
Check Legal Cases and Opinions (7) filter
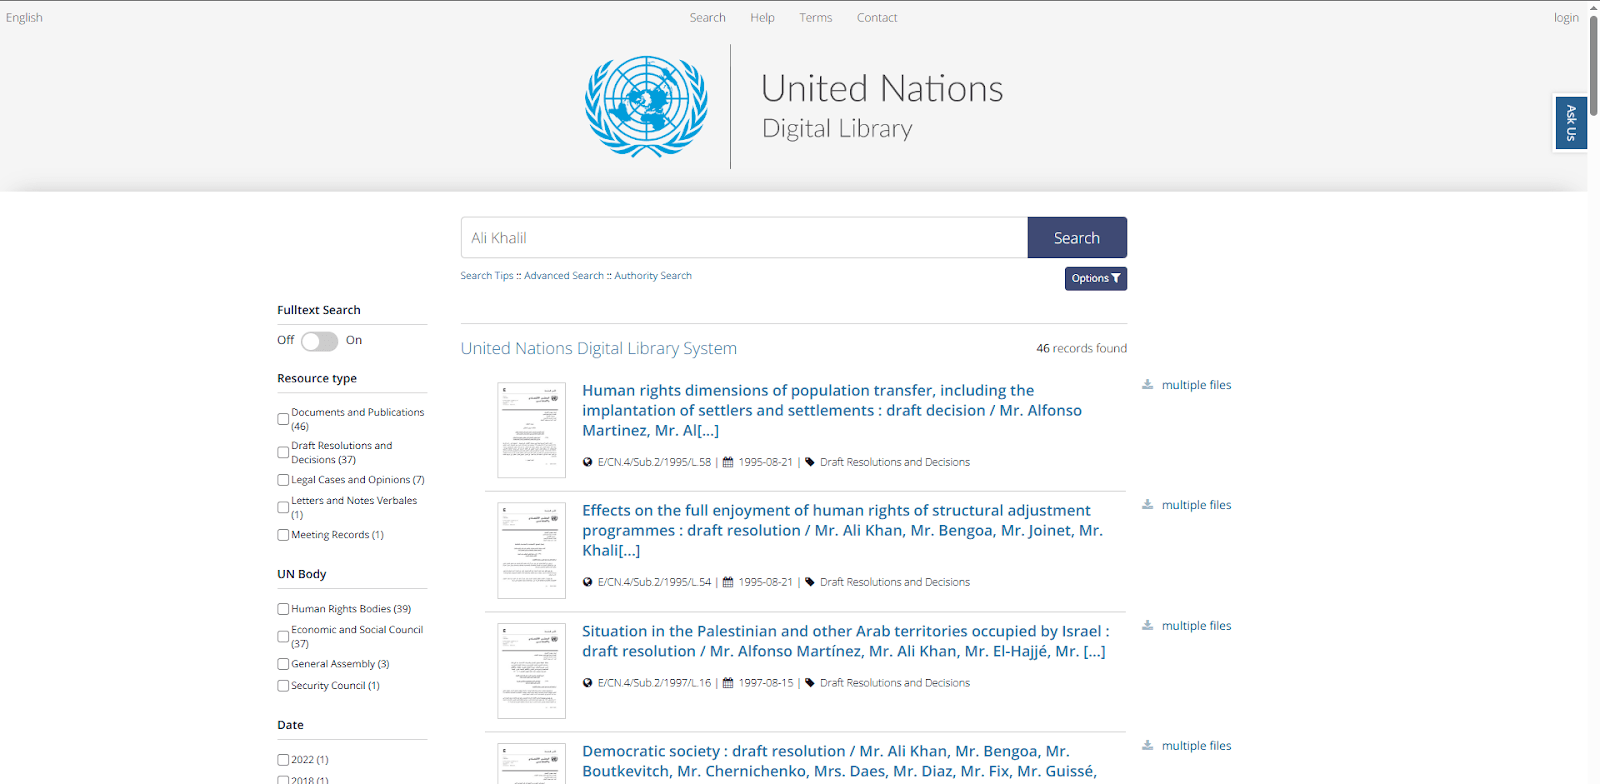(283, 480)
